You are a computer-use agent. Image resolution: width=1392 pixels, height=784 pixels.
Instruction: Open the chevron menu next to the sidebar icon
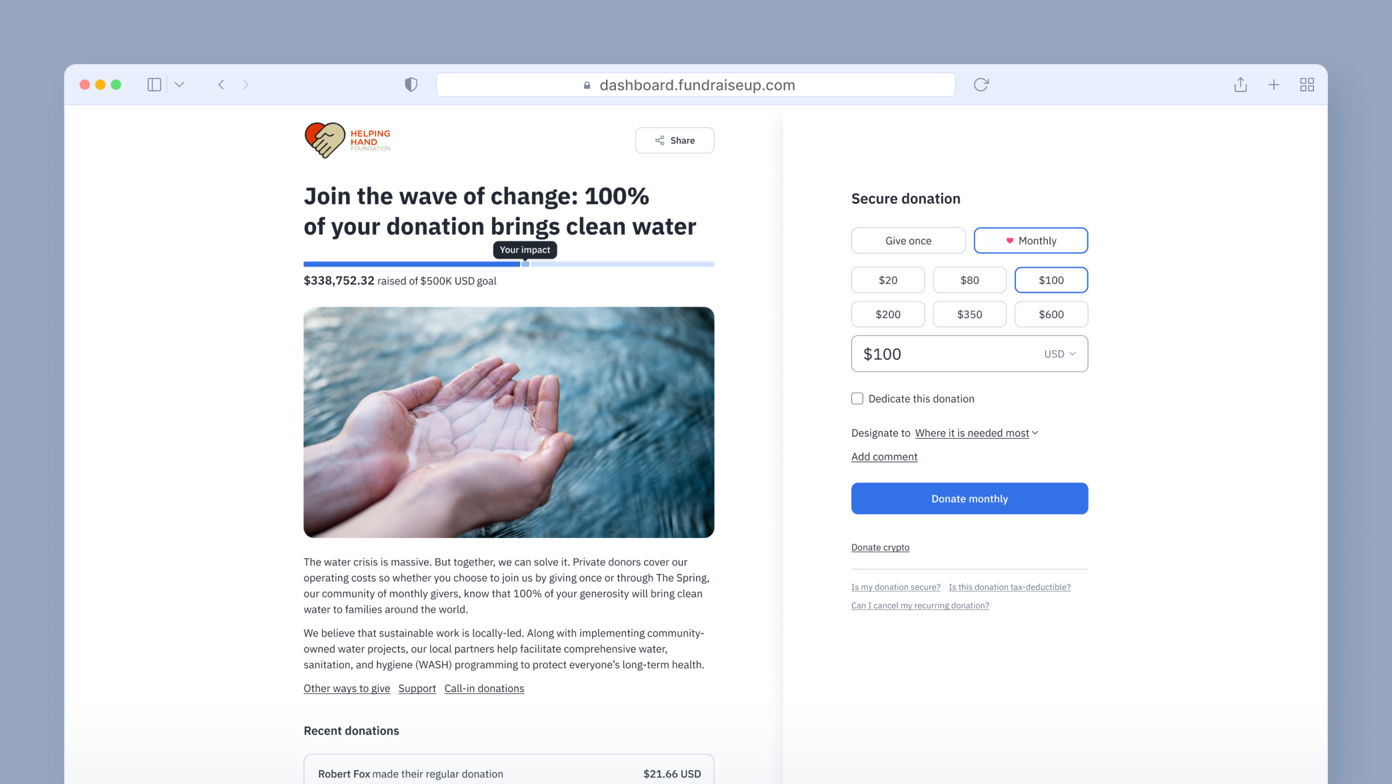[x=179, y=84]
